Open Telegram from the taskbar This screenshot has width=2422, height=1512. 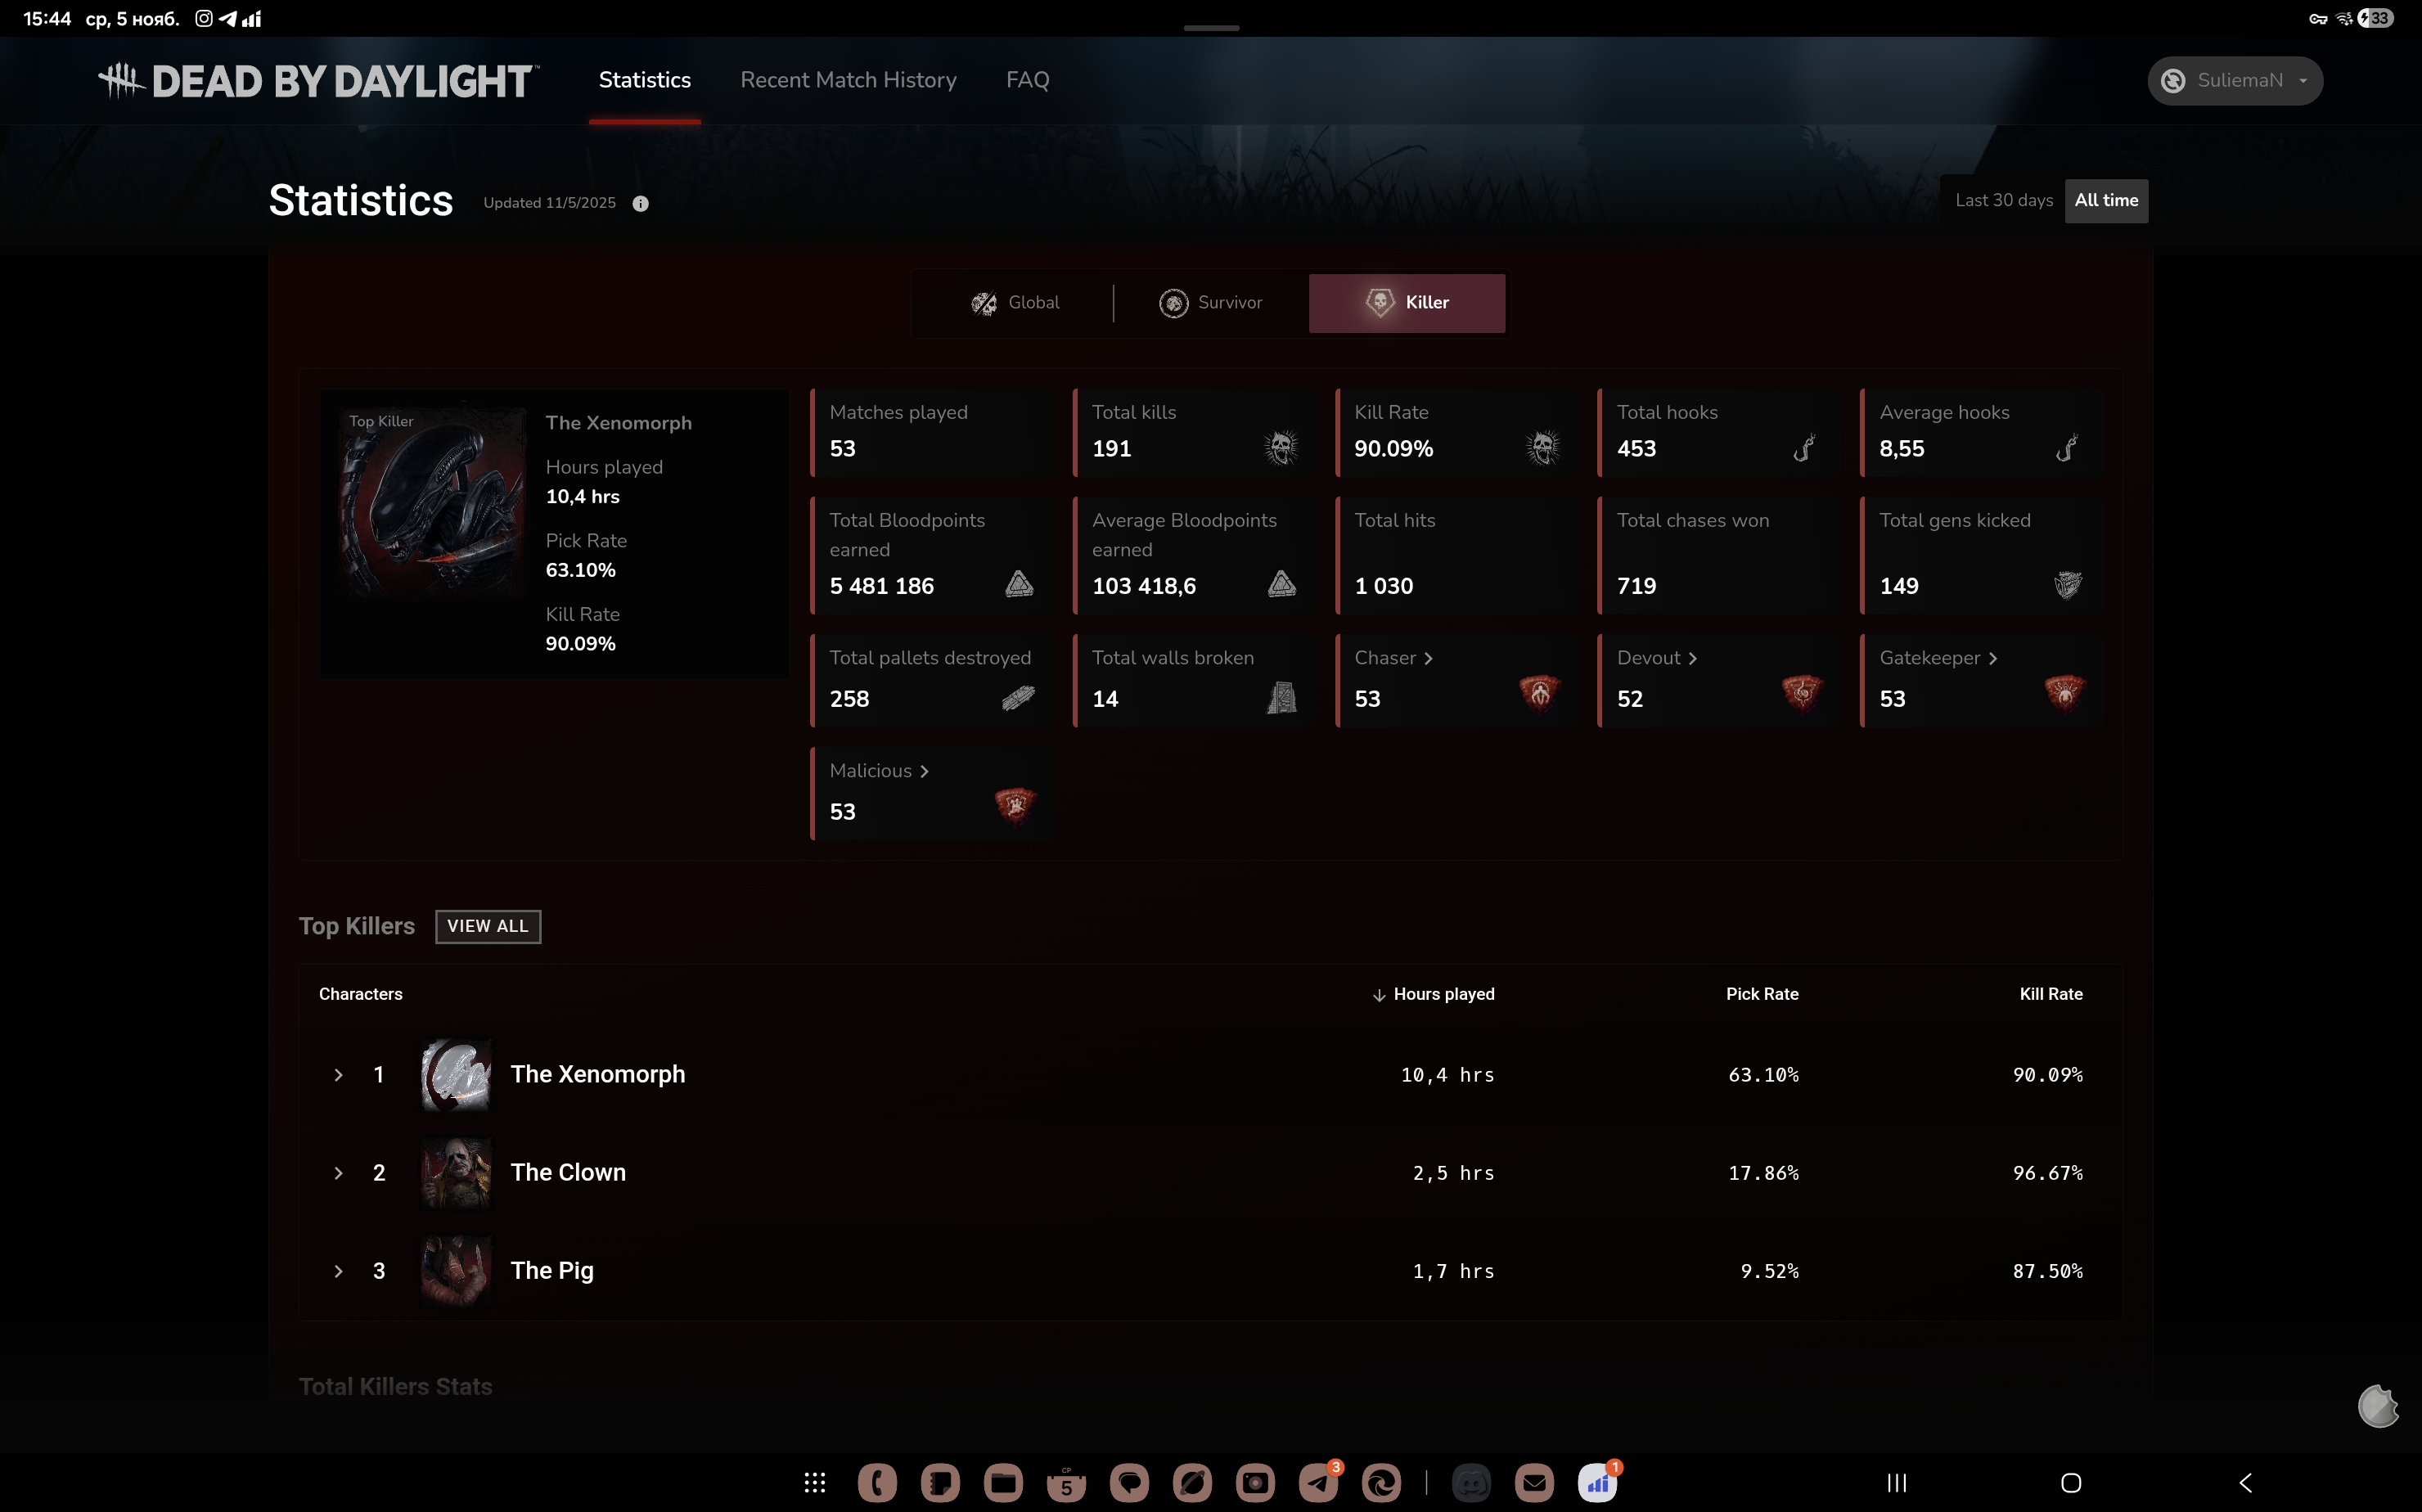click(x=1318, y=1482)
